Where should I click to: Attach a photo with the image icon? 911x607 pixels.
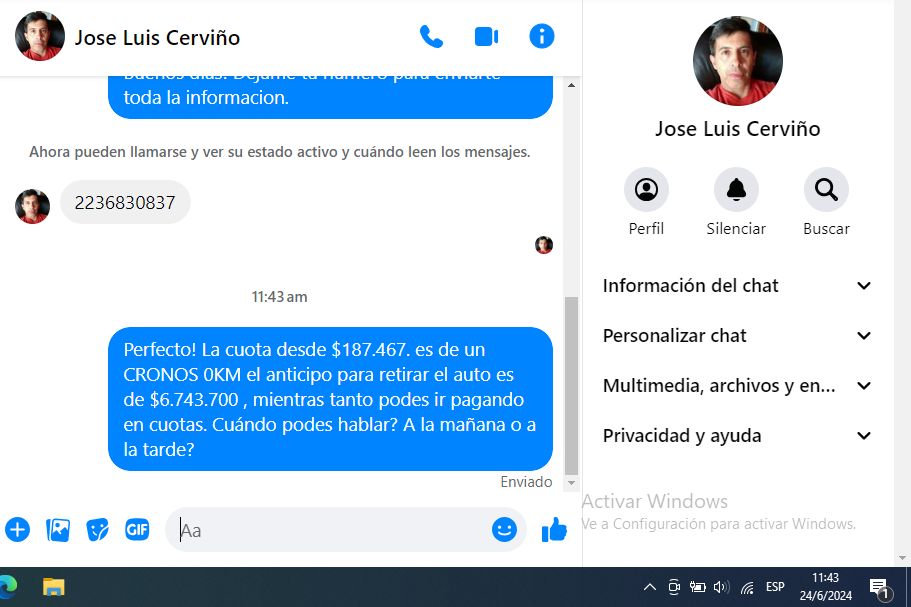[58, 530]
